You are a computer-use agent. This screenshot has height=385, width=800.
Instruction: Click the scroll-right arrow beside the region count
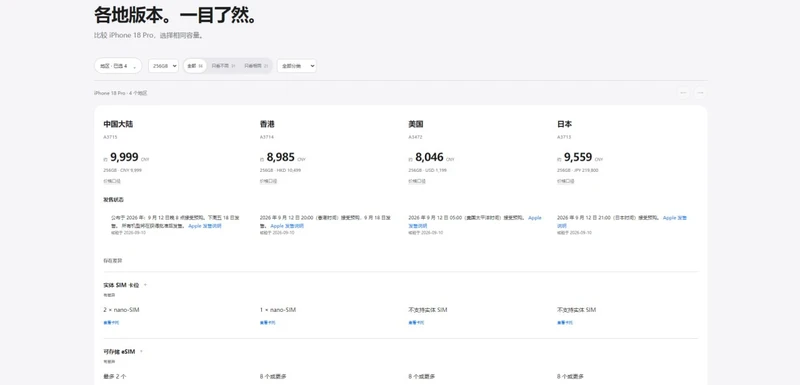point(701,93)
